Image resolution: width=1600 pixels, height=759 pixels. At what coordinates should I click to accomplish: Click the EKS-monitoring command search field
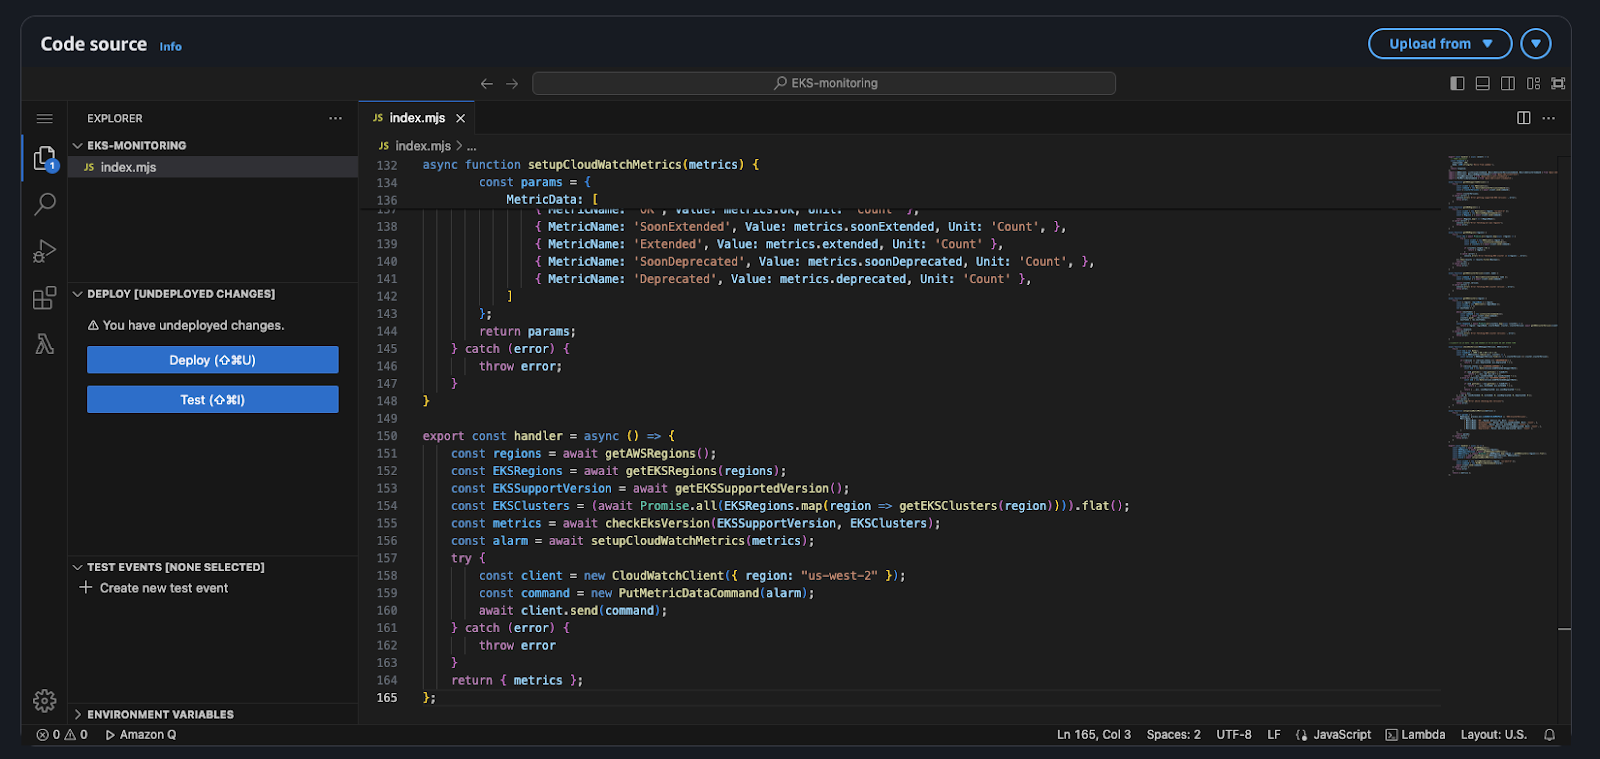[824, 84]
